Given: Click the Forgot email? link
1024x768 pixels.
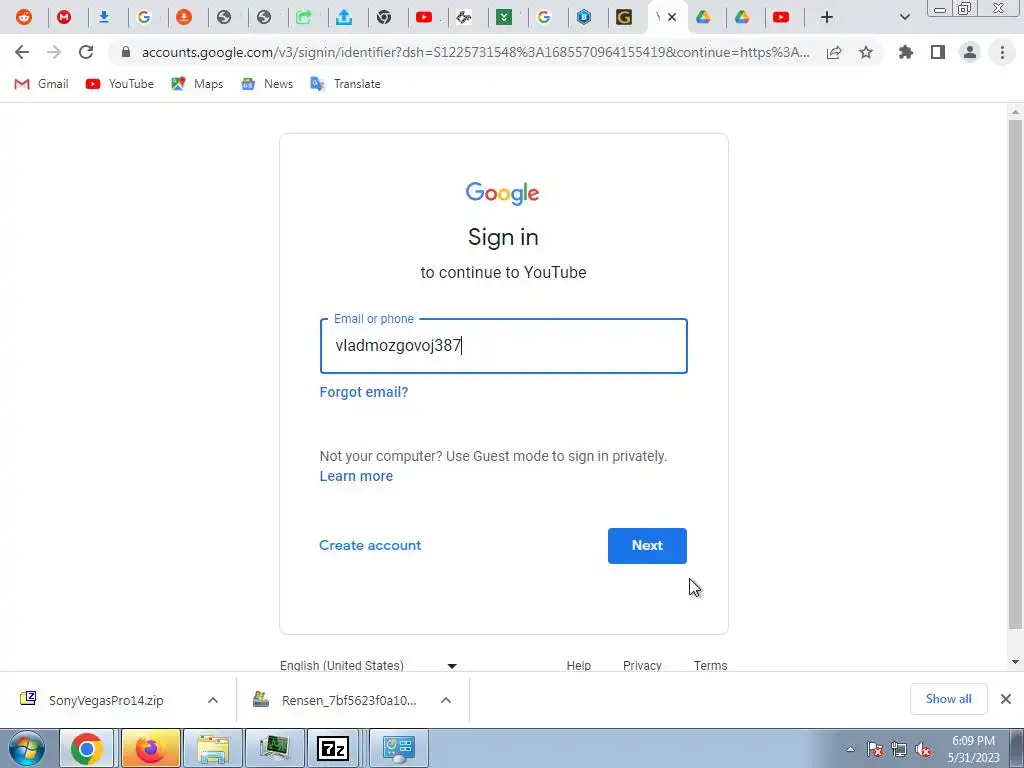Looking at the screenshot, I should click(x=364, y=392).
